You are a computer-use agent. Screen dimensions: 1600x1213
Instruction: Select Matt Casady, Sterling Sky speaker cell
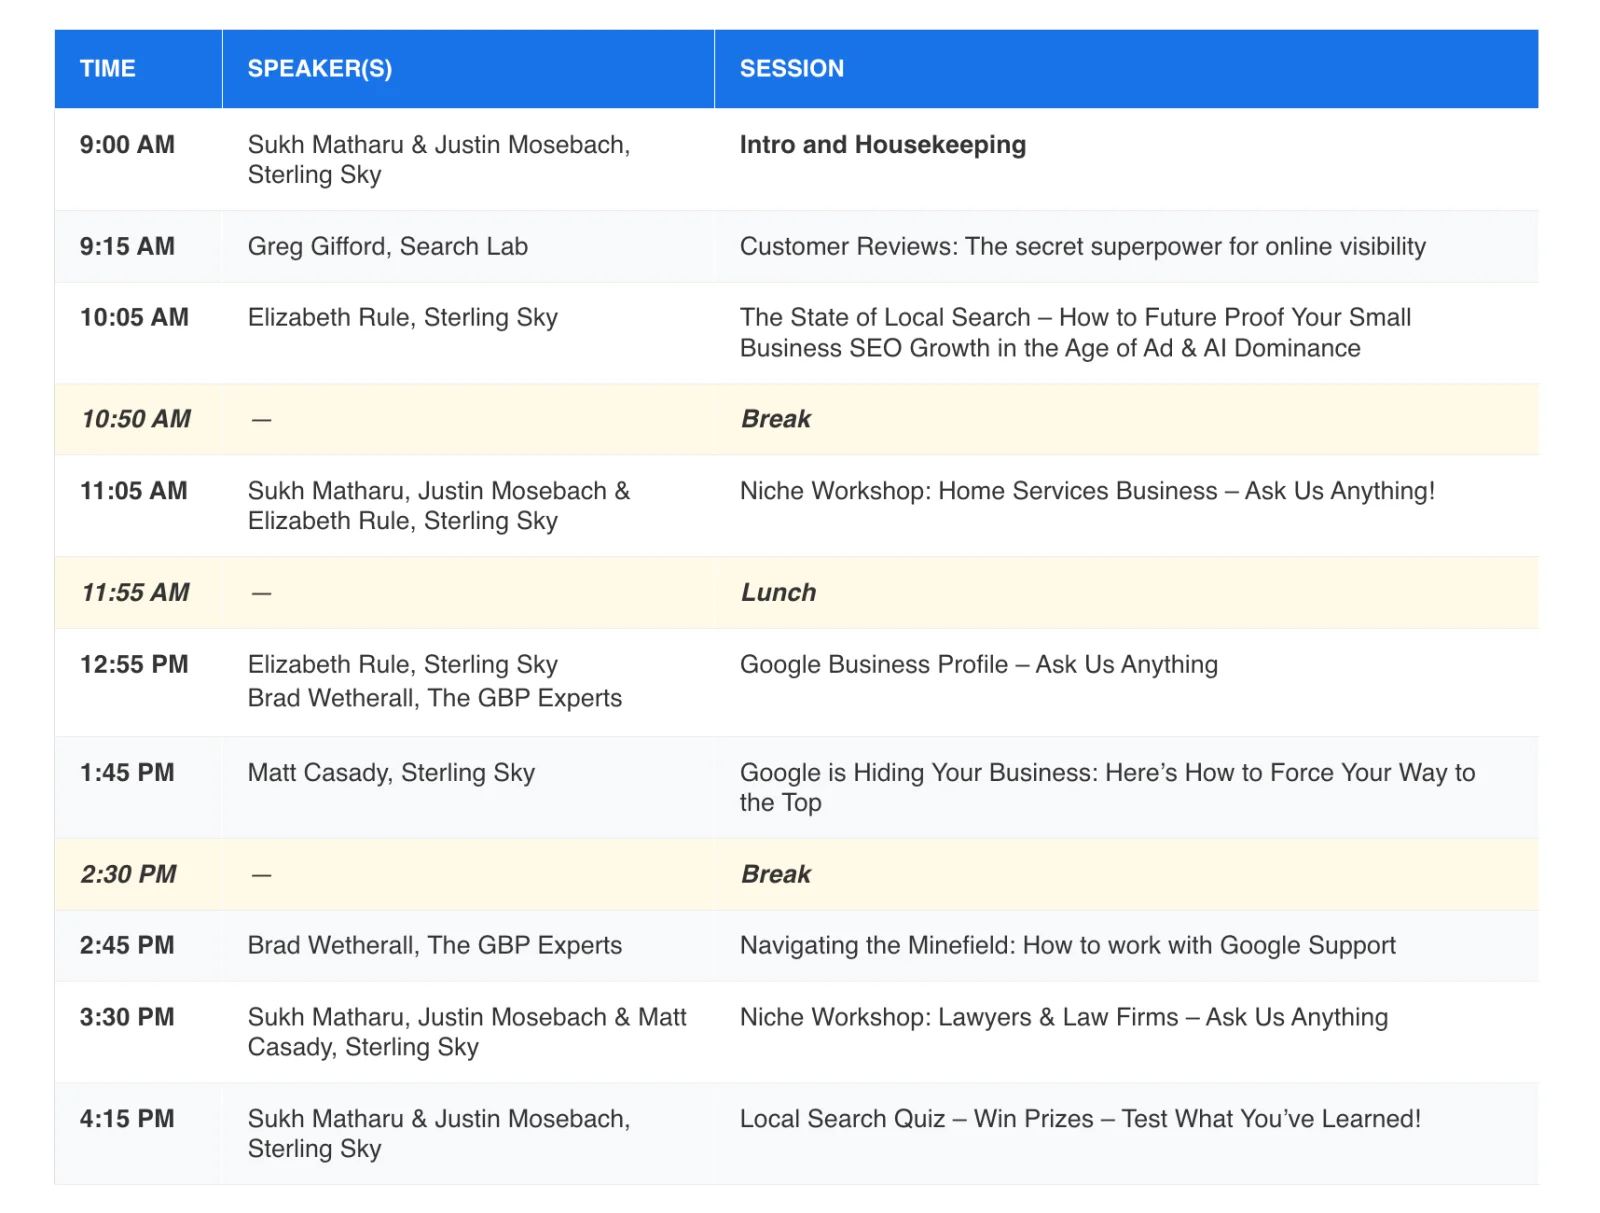[x=392, y=773]
